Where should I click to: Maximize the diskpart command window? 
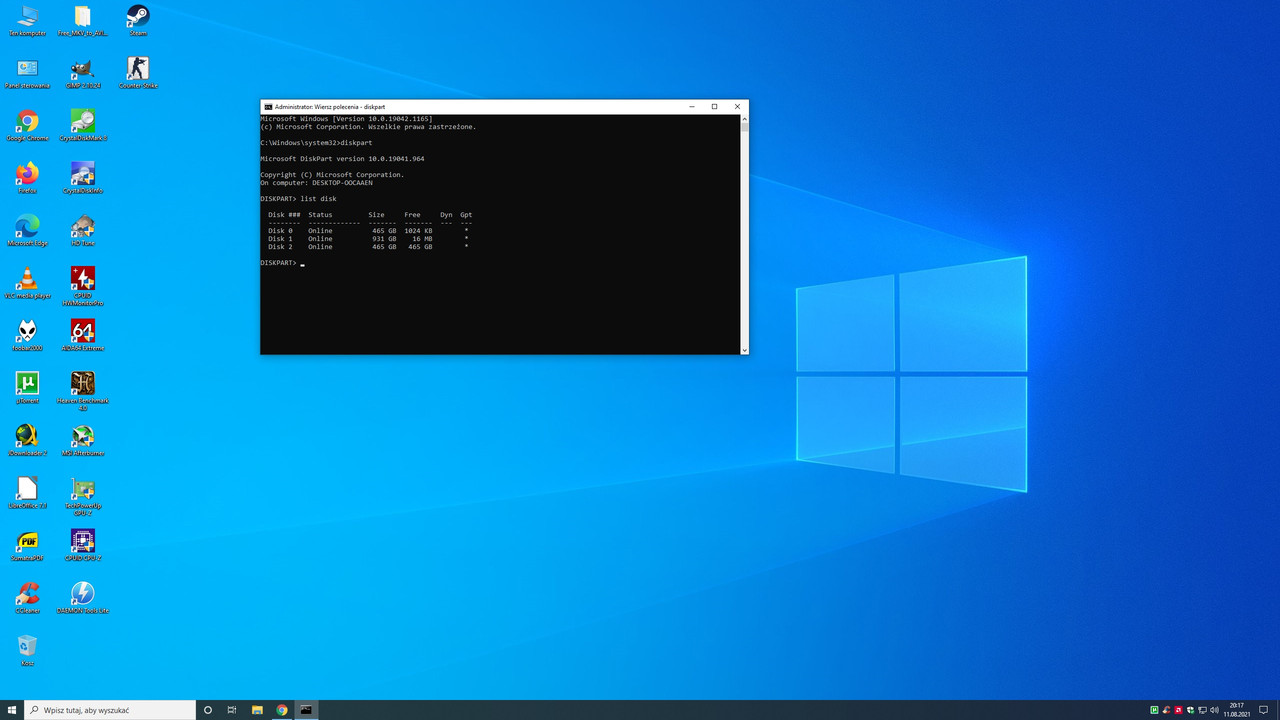click(x=714, y=106)
